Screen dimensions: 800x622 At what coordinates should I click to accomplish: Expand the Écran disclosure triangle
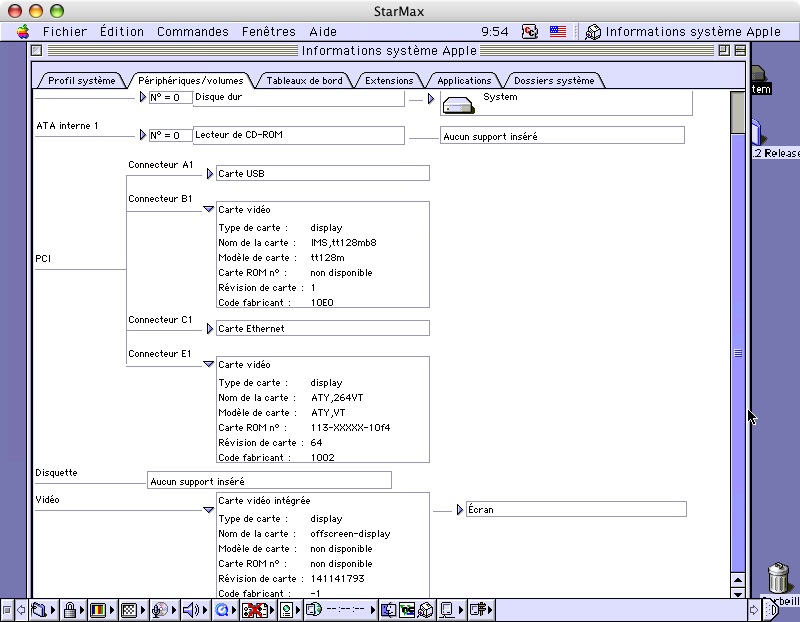click(460, 510)
